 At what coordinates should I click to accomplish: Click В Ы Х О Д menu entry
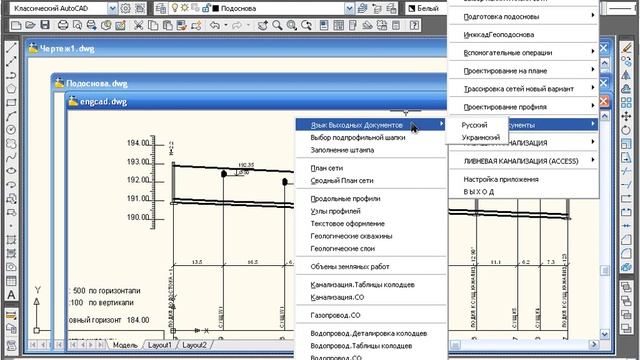pyautogui.click(x=524, y=191)
